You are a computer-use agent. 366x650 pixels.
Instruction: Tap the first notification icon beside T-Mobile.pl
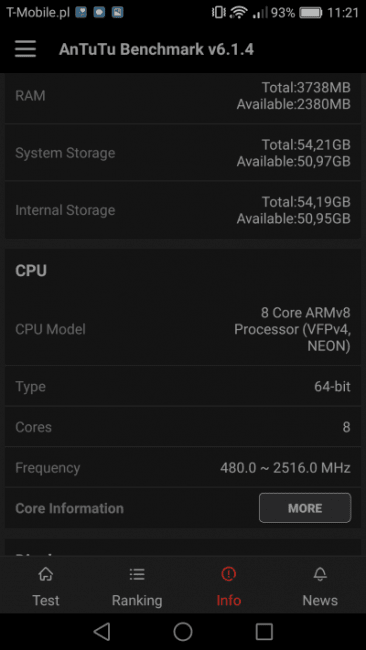pos(81,12)
